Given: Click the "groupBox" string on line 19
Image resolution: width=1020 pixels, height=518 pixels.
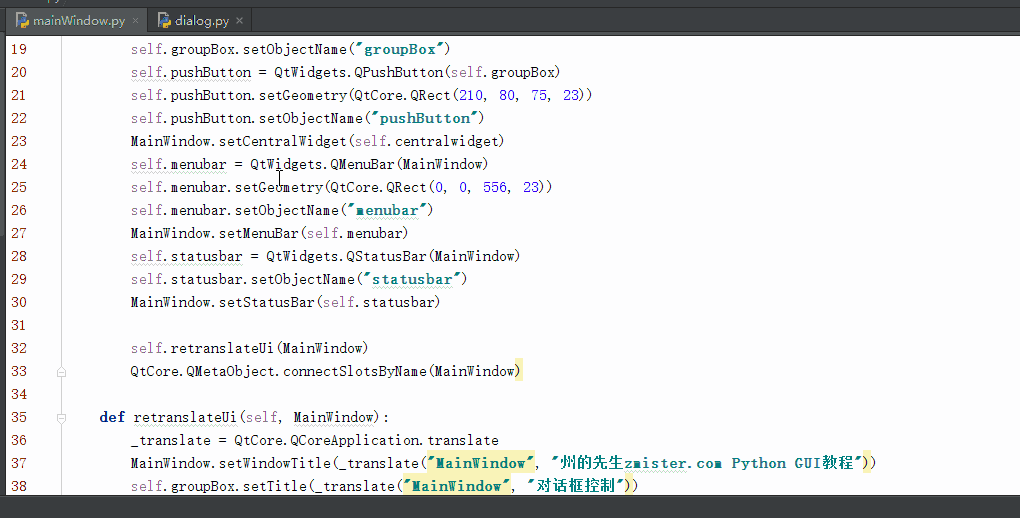Looking at the screenshot, I should click(399, 49).
